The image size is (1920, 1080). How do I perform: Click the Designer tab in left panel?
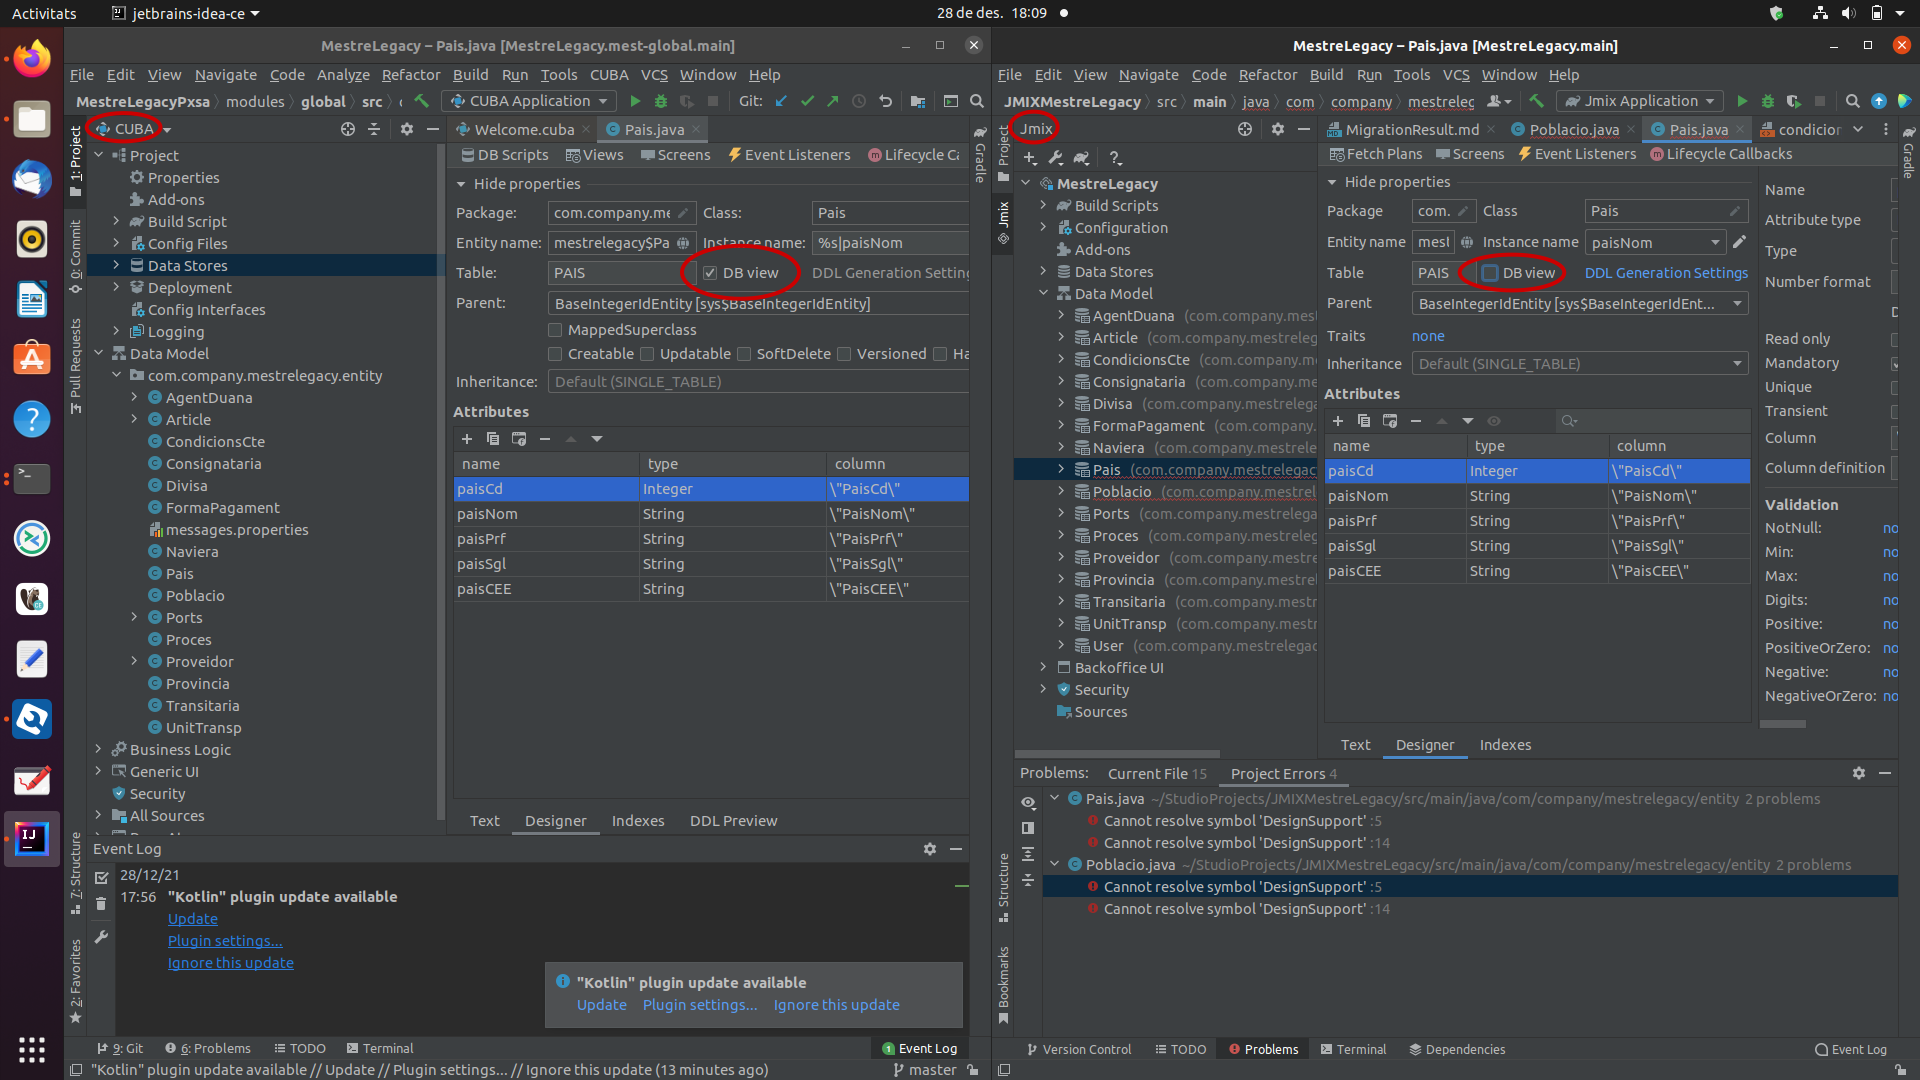tap(555, 820)
